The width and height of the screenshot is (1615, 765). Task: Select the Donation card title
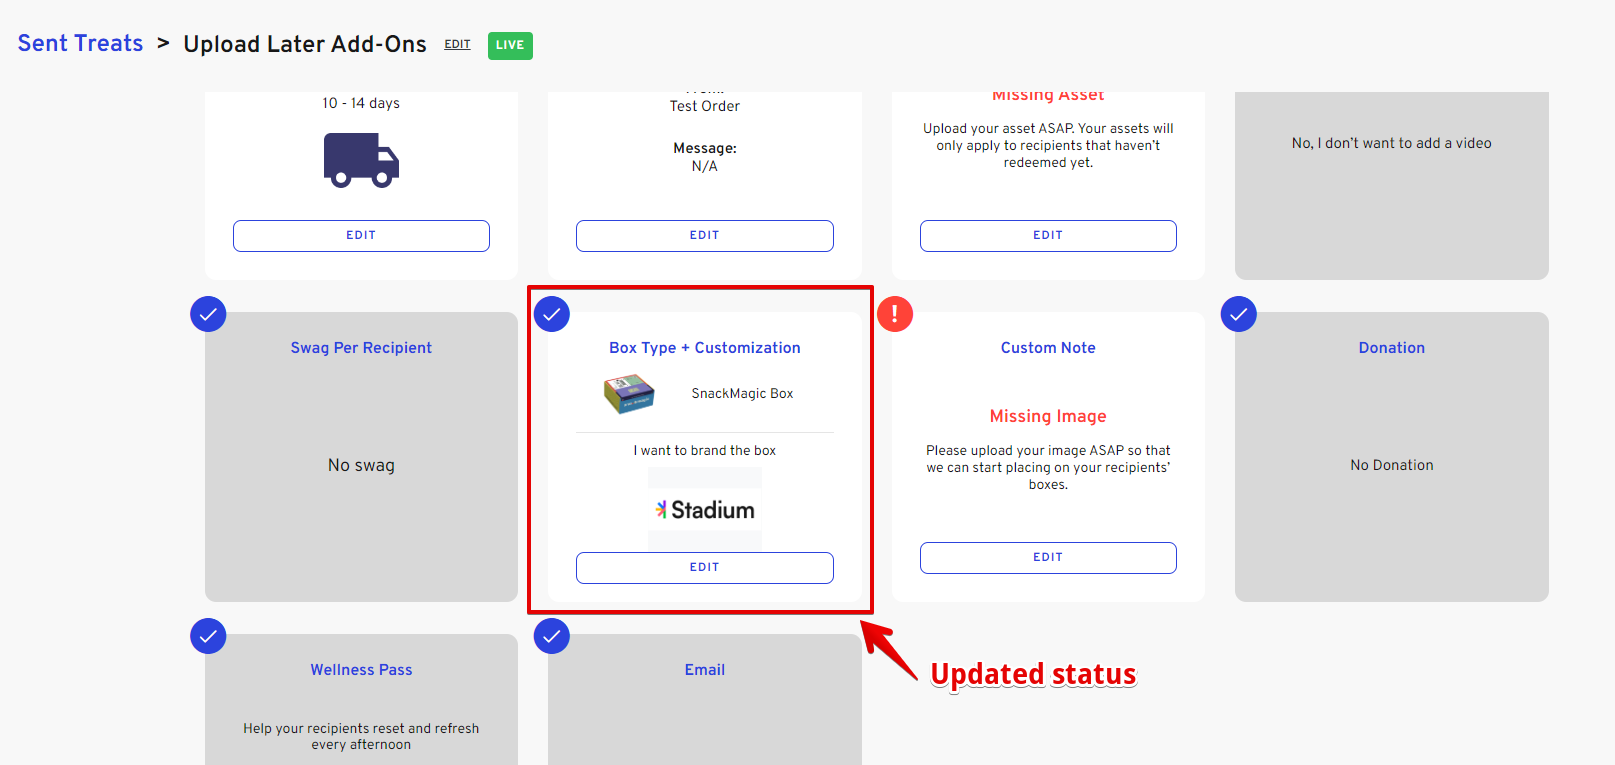pyautogui.click(x=1391, y=348)
